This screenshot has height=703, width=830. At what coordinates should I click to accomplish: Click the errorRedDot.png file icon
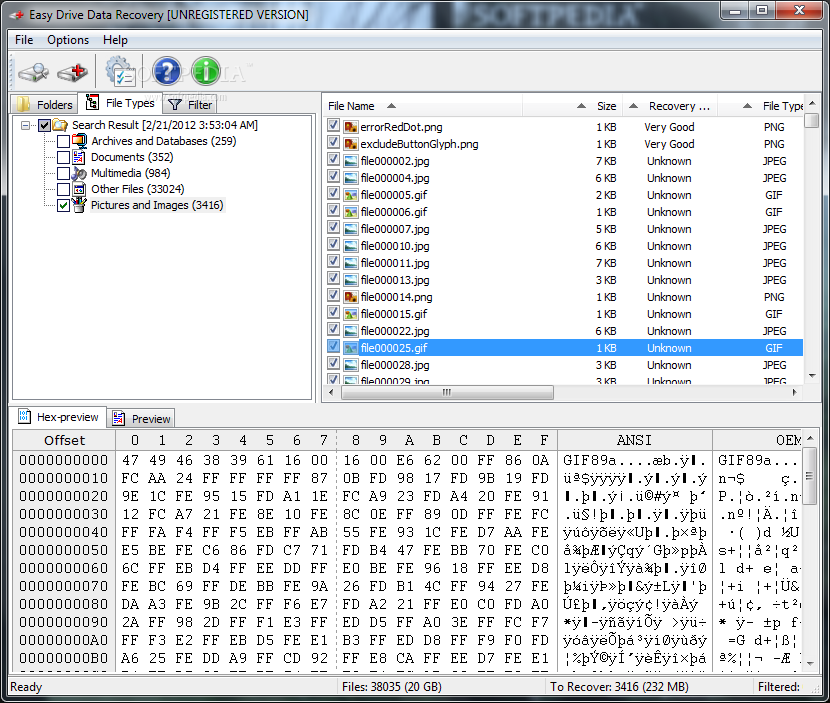[x=350, y=127]
